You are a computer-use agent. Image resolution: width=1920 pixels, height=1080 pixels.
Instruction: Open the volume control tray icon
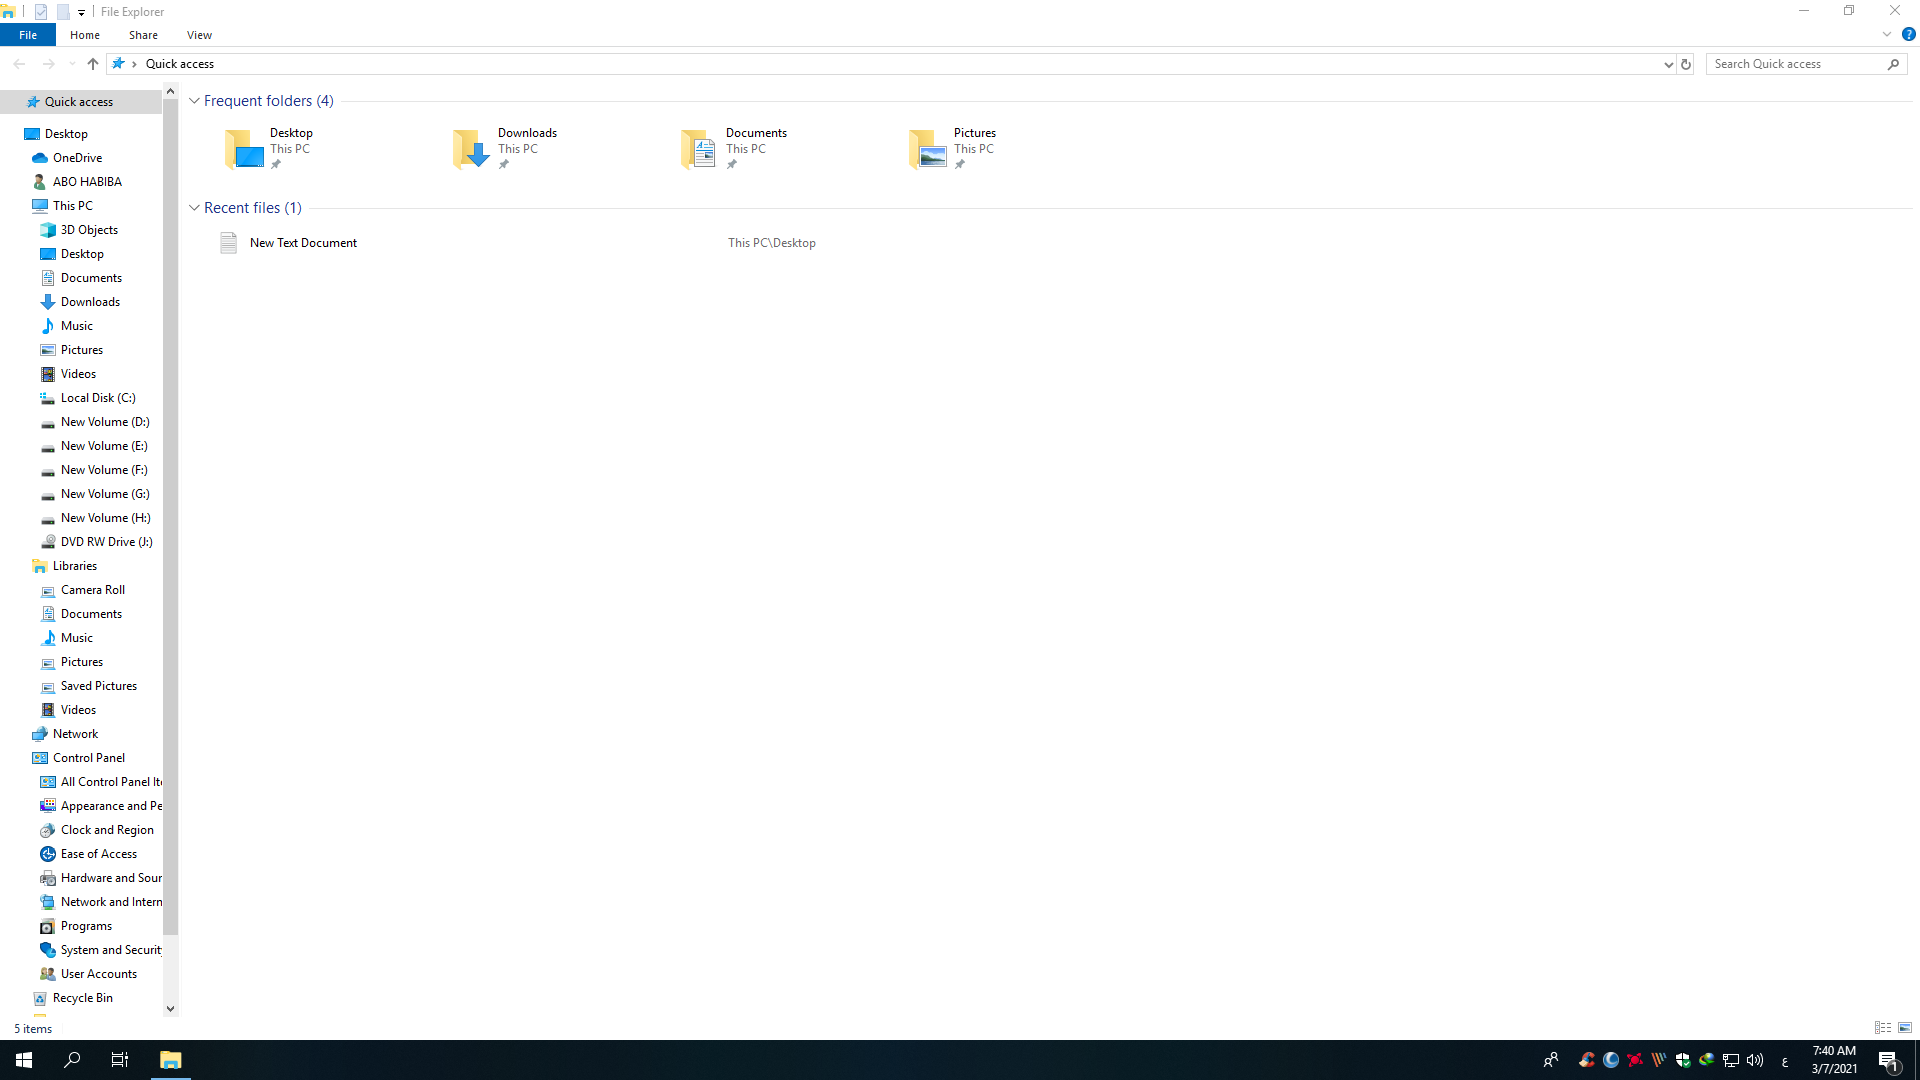click(x=1755, y=1060)
